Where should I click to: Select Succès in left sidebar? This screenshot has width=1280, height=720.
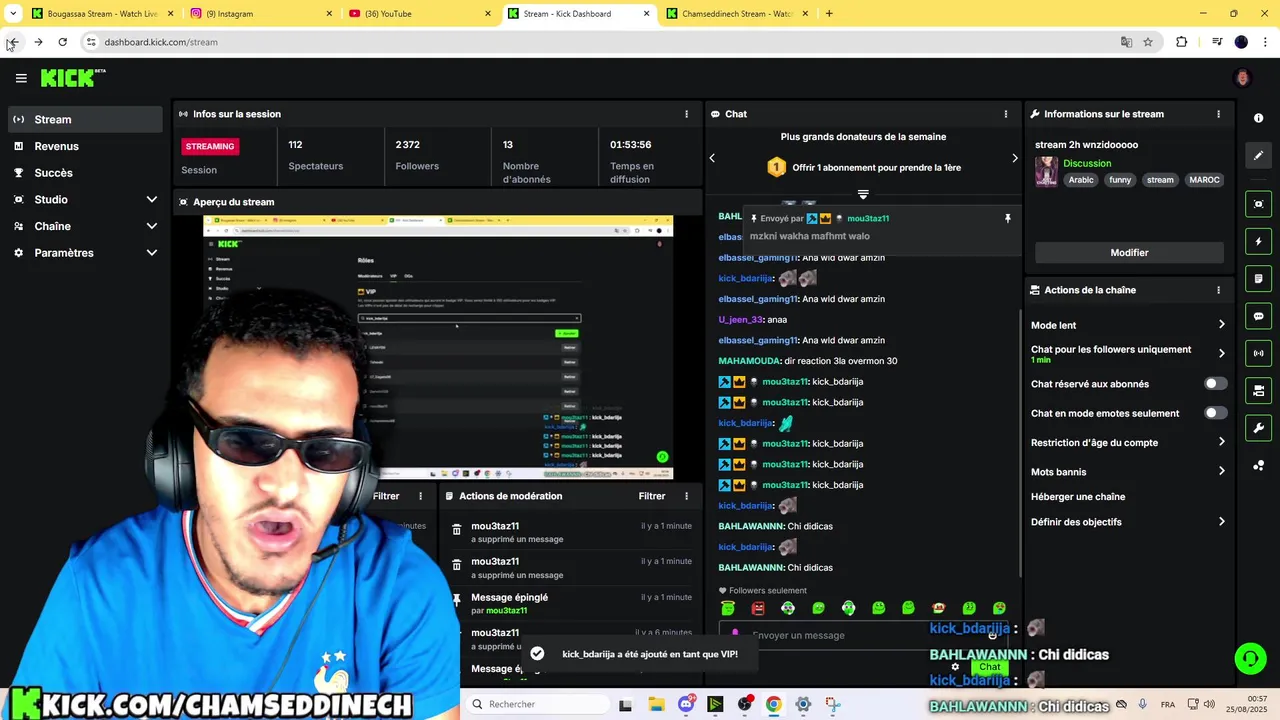(x=85, y=173)
